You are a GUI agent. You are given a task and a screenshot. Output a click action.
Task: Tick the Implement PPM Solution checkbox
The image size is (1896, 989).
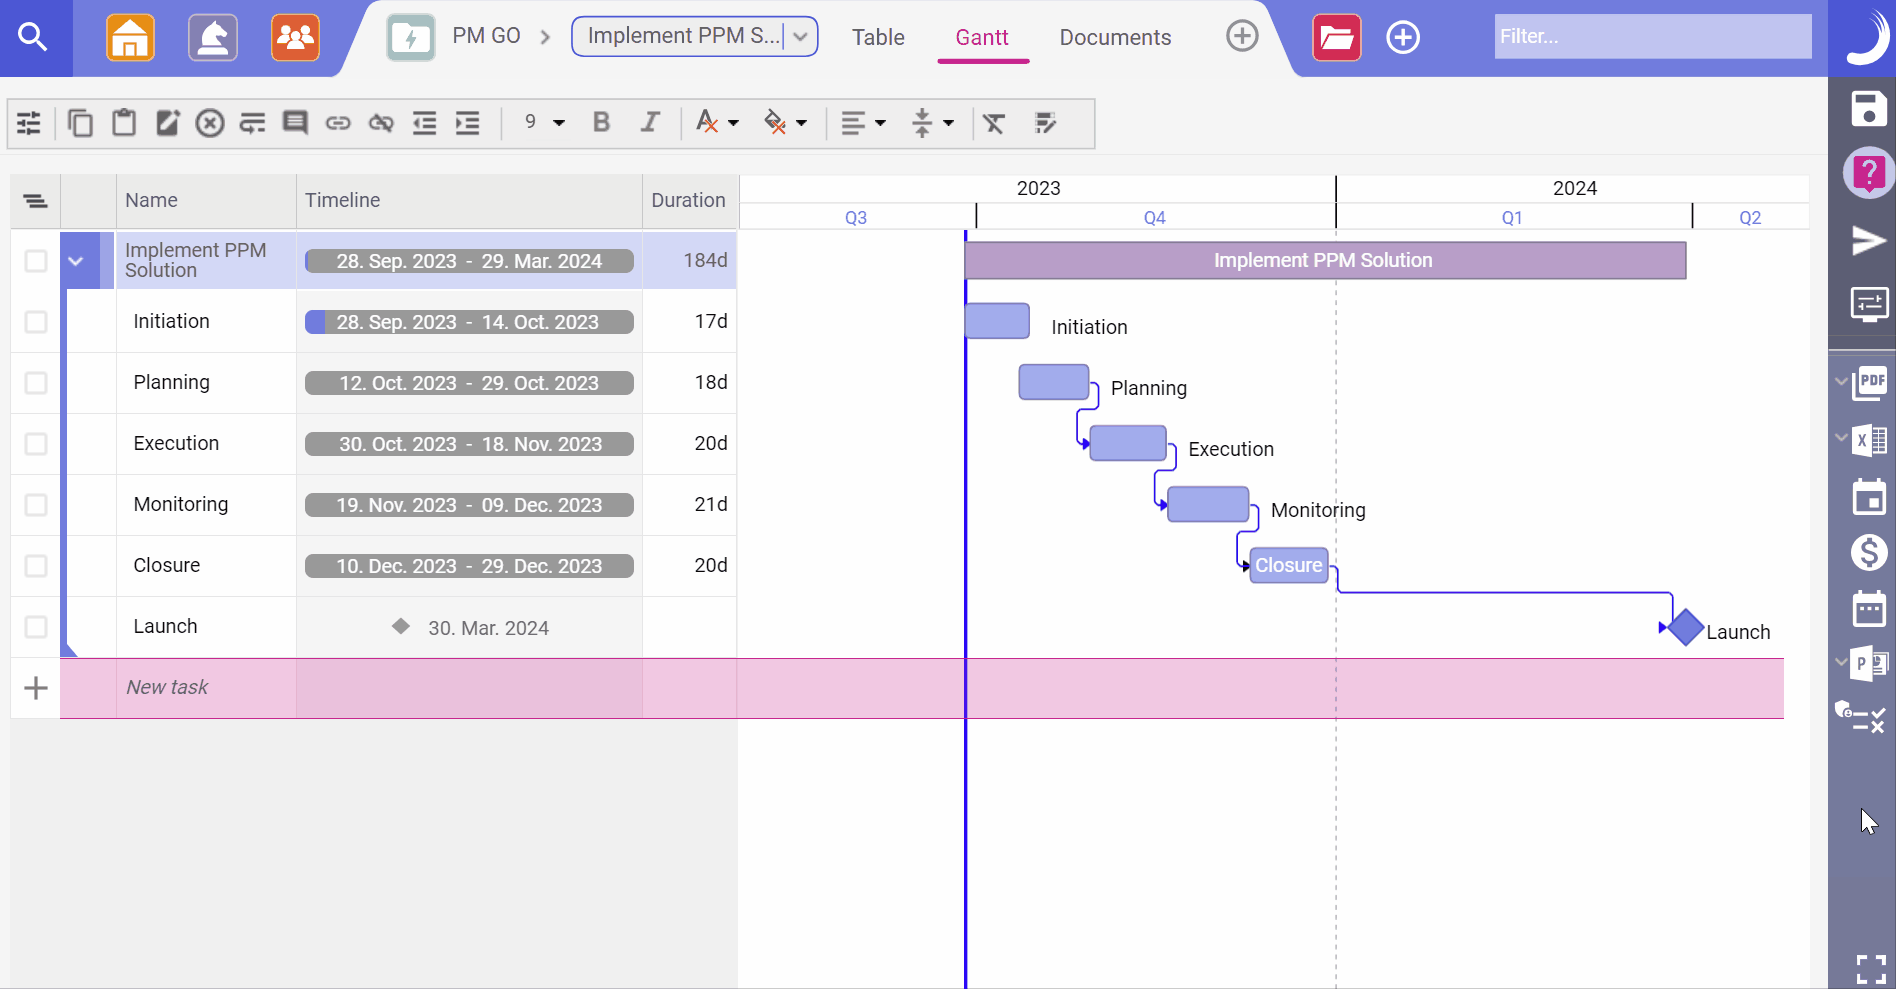point(36,261)
